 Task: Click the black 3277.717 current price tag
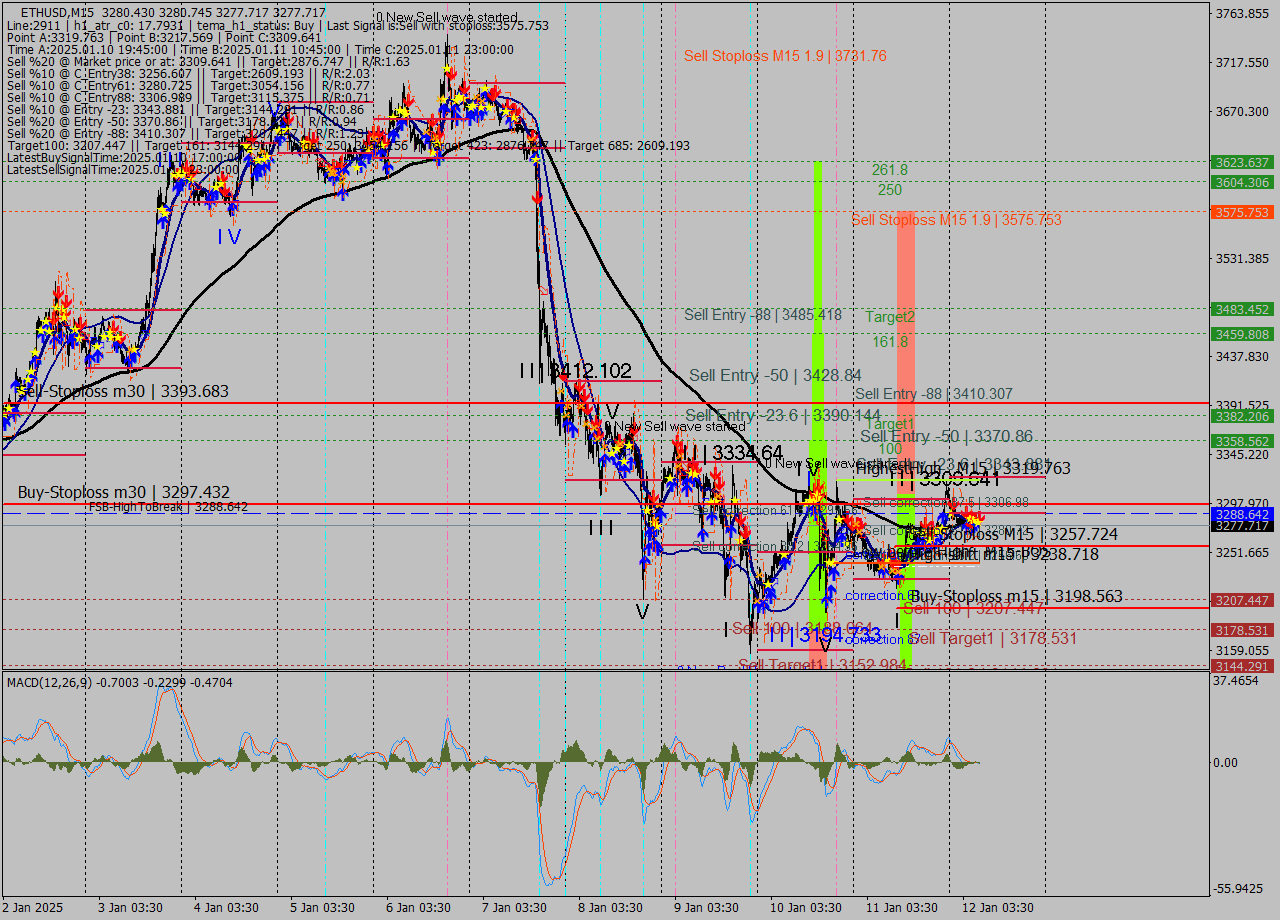pyautogui.click(x=1242, y=526)
